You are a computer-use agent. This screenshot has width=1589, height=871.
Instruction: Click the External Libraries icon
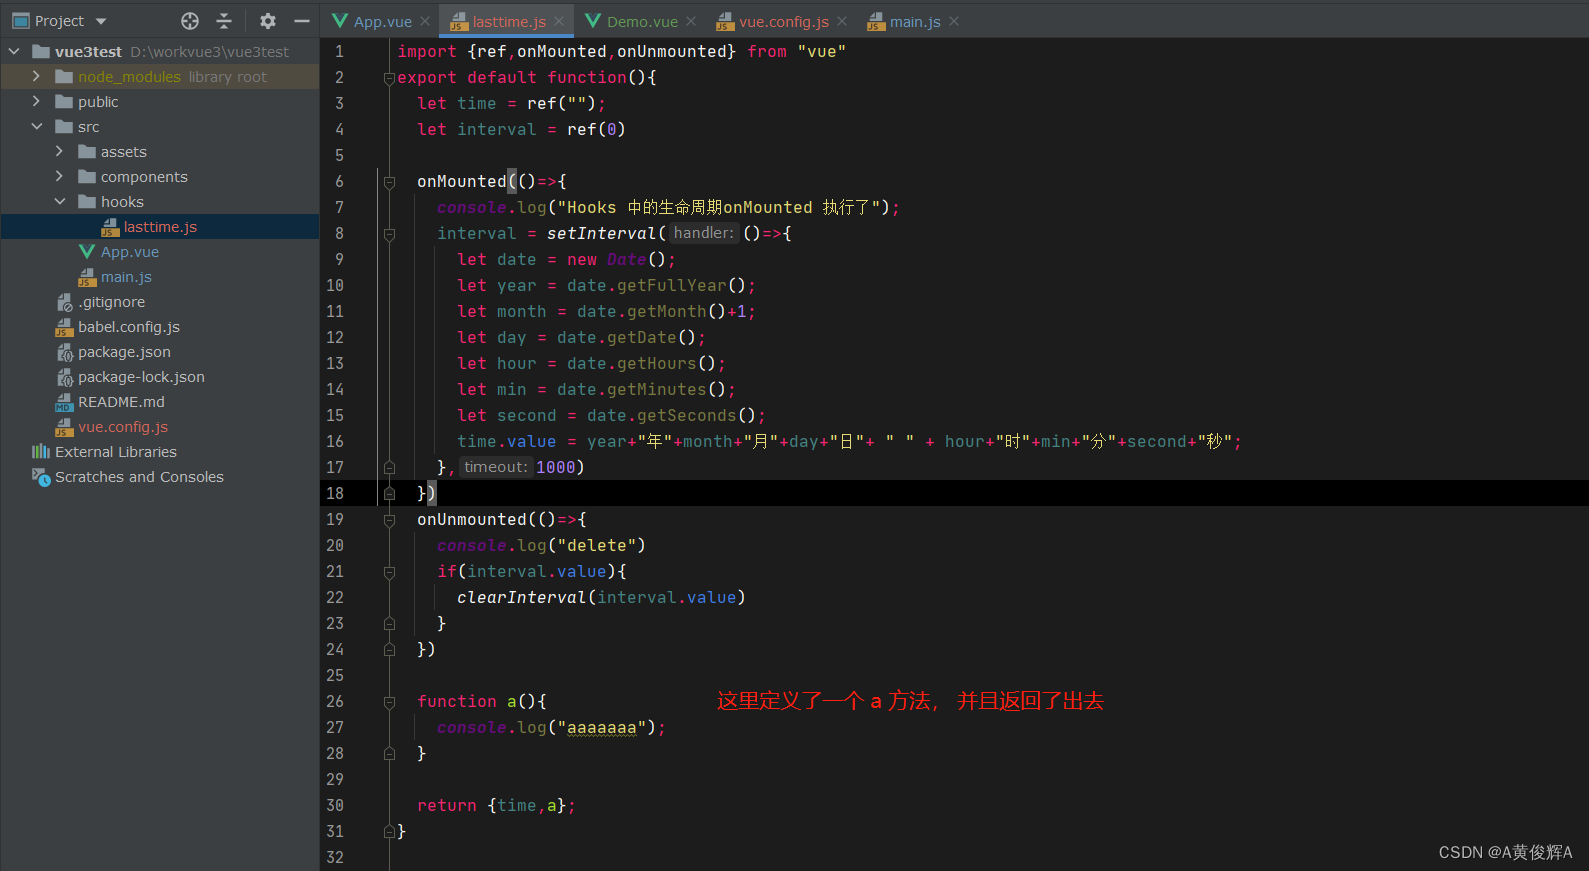pyautogui.click(x=41, y=452)
